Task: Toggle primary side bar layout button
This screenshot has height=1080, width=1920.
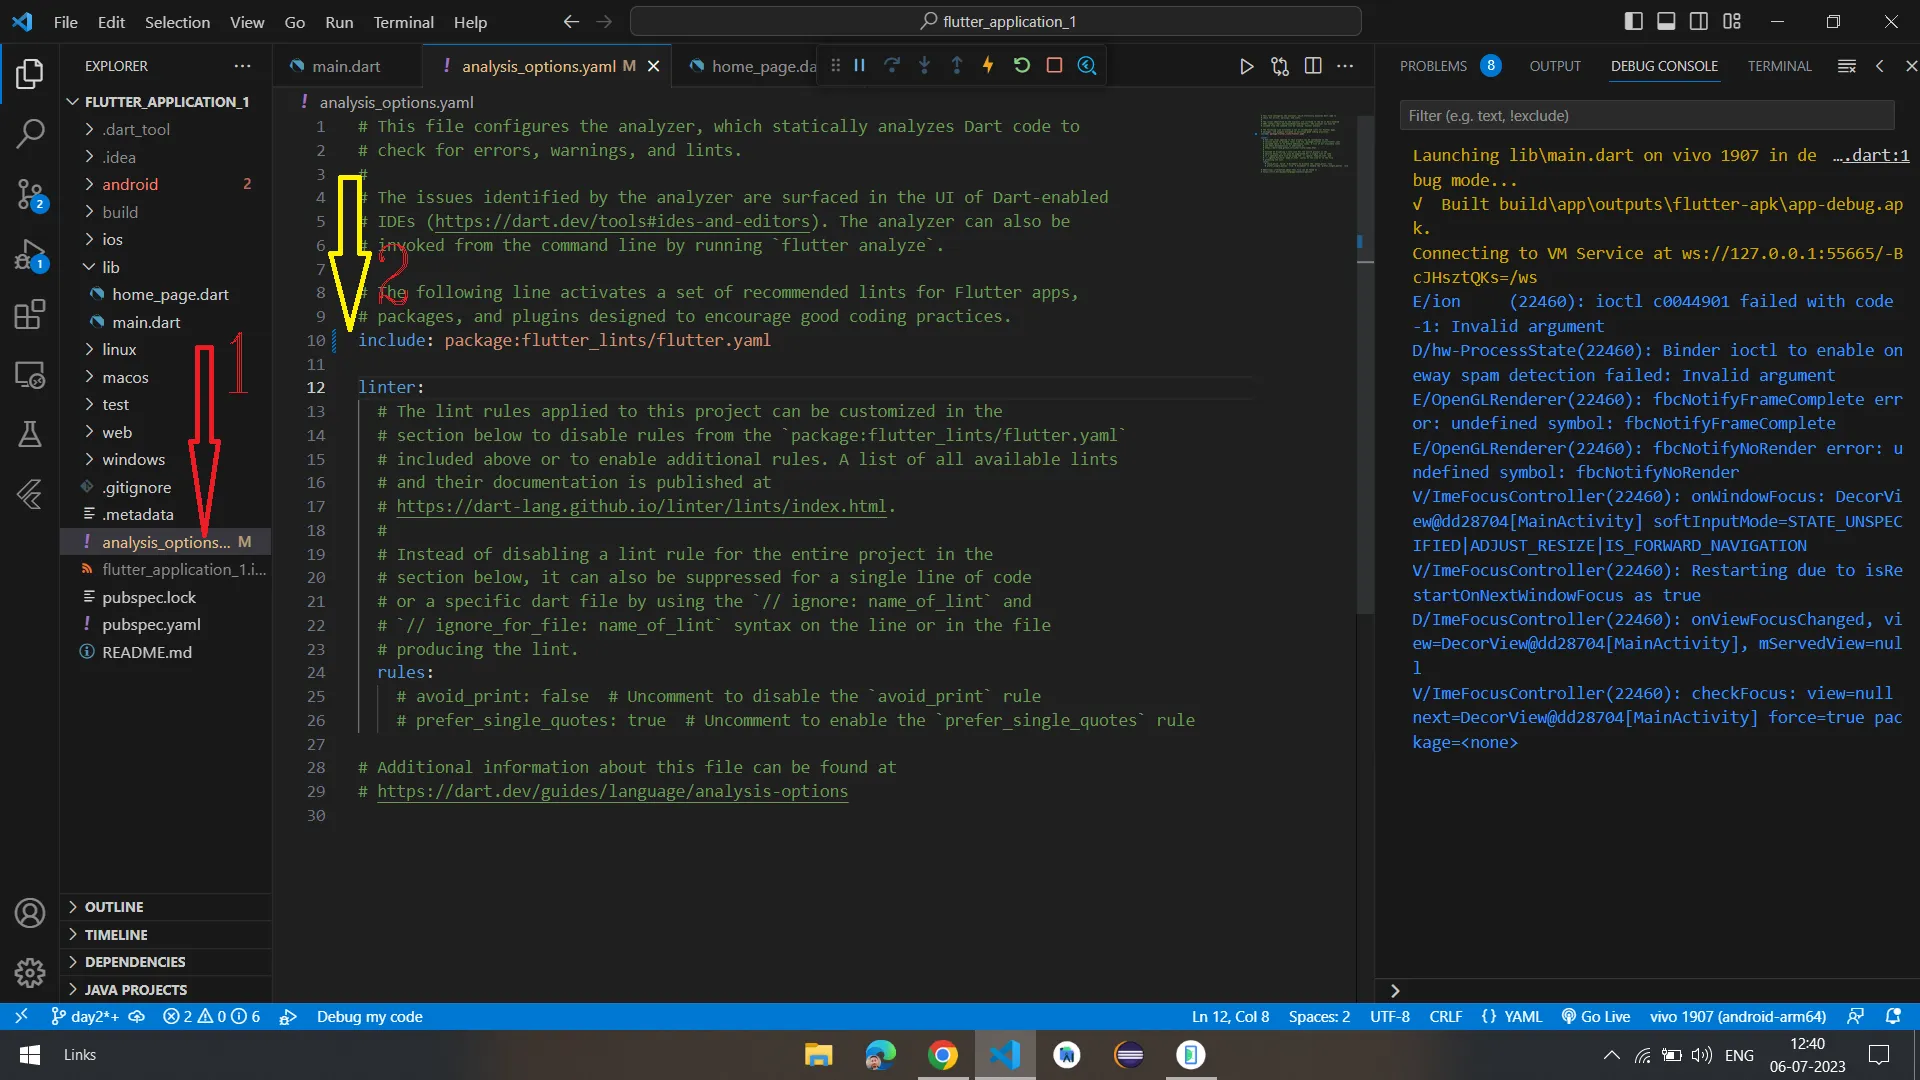Action: click(1634, 21)
